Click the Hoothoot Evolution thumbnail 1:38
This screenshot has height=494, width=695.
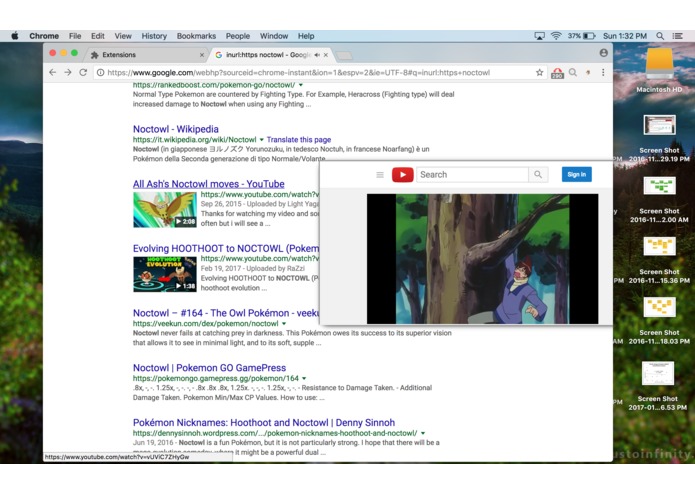165,274
